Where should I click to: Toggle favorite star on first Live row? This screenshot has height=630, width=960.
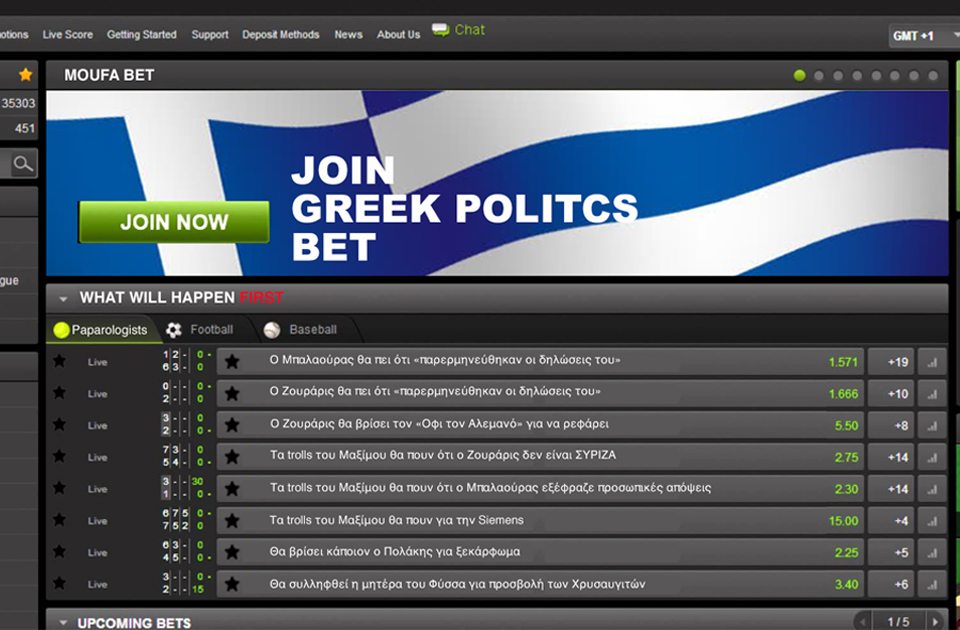59,361
